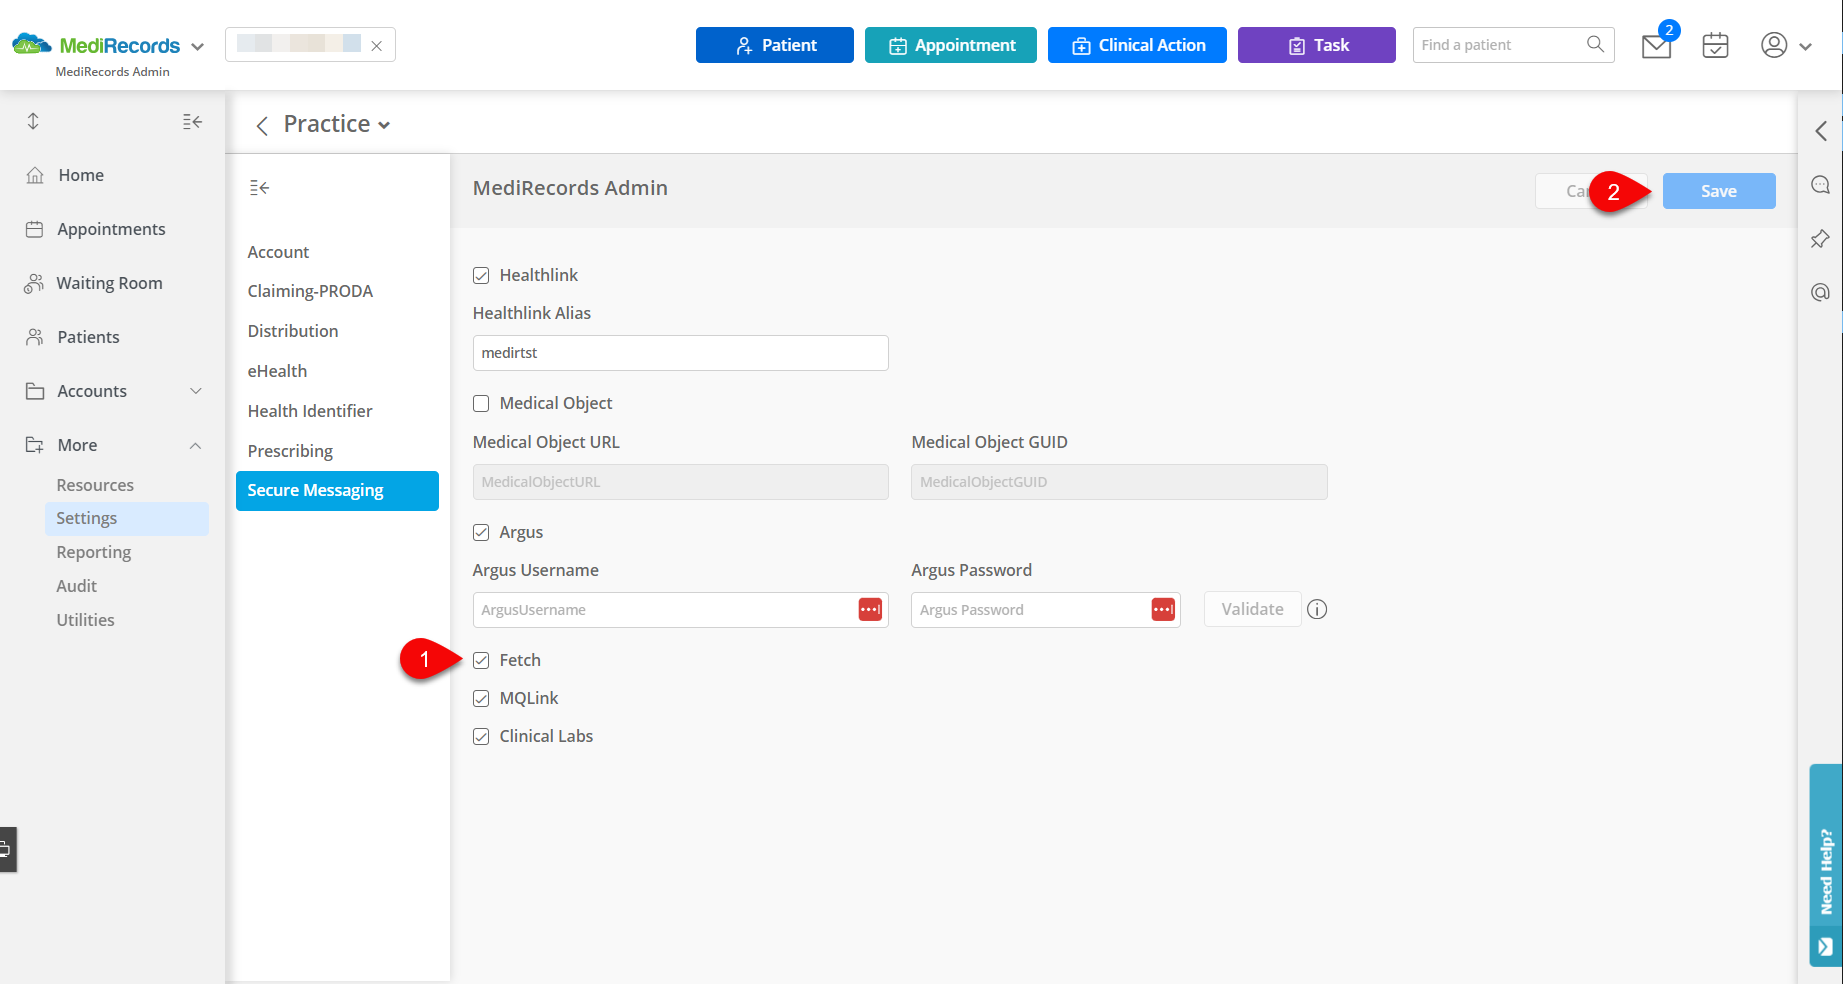Open the Claiming-PRODA section
Screen dimensions: 1843x984
pyautogui.click(x=310, y=291)
